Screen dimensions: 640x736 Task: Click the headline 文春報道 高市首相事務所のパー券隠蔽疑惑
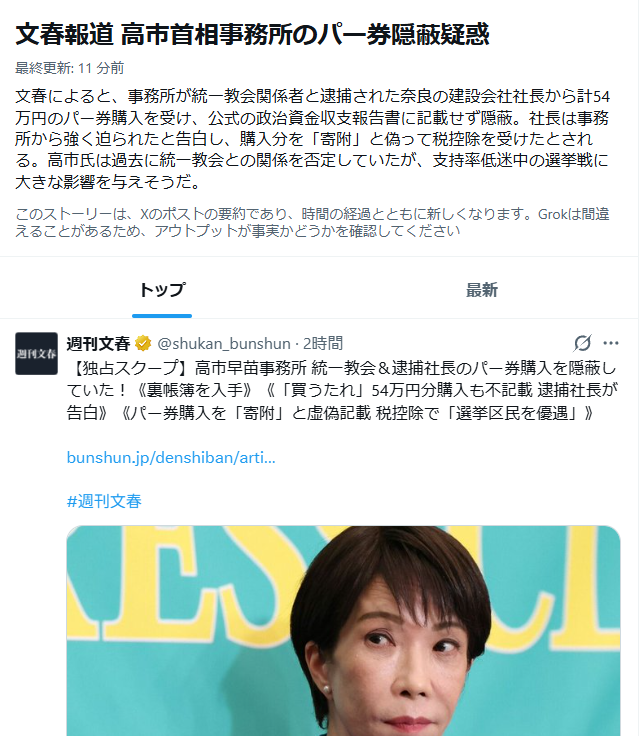[252, 34]
